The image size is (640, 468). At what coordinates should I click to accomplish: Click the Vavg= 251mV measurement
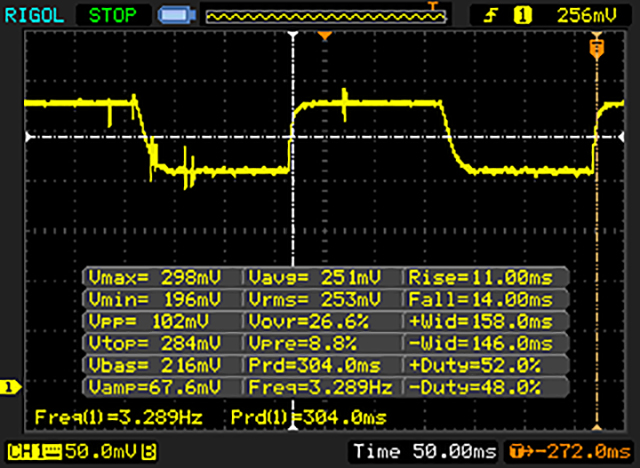[x=315, y=278]
